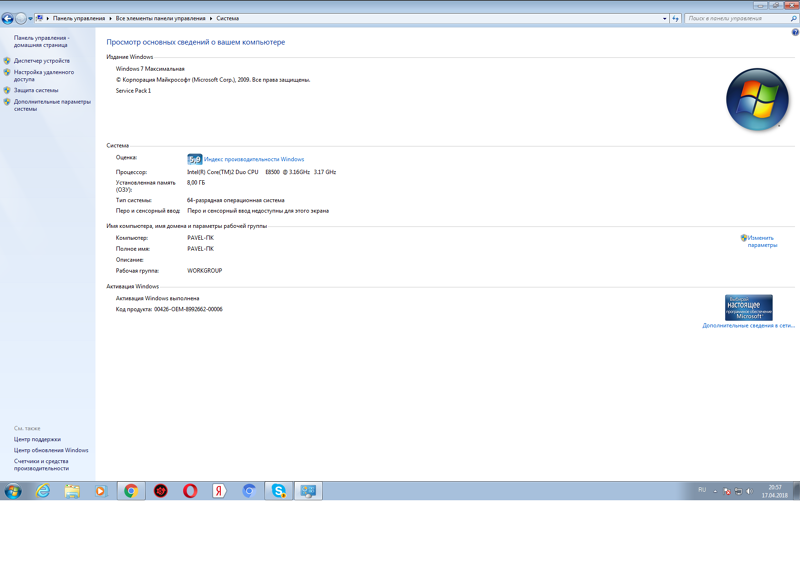Image resolution: width=800 pixels, height=575 pixels.
Task: Open the red-and-black gear app in taskbar
Action: tap(161, 491)
